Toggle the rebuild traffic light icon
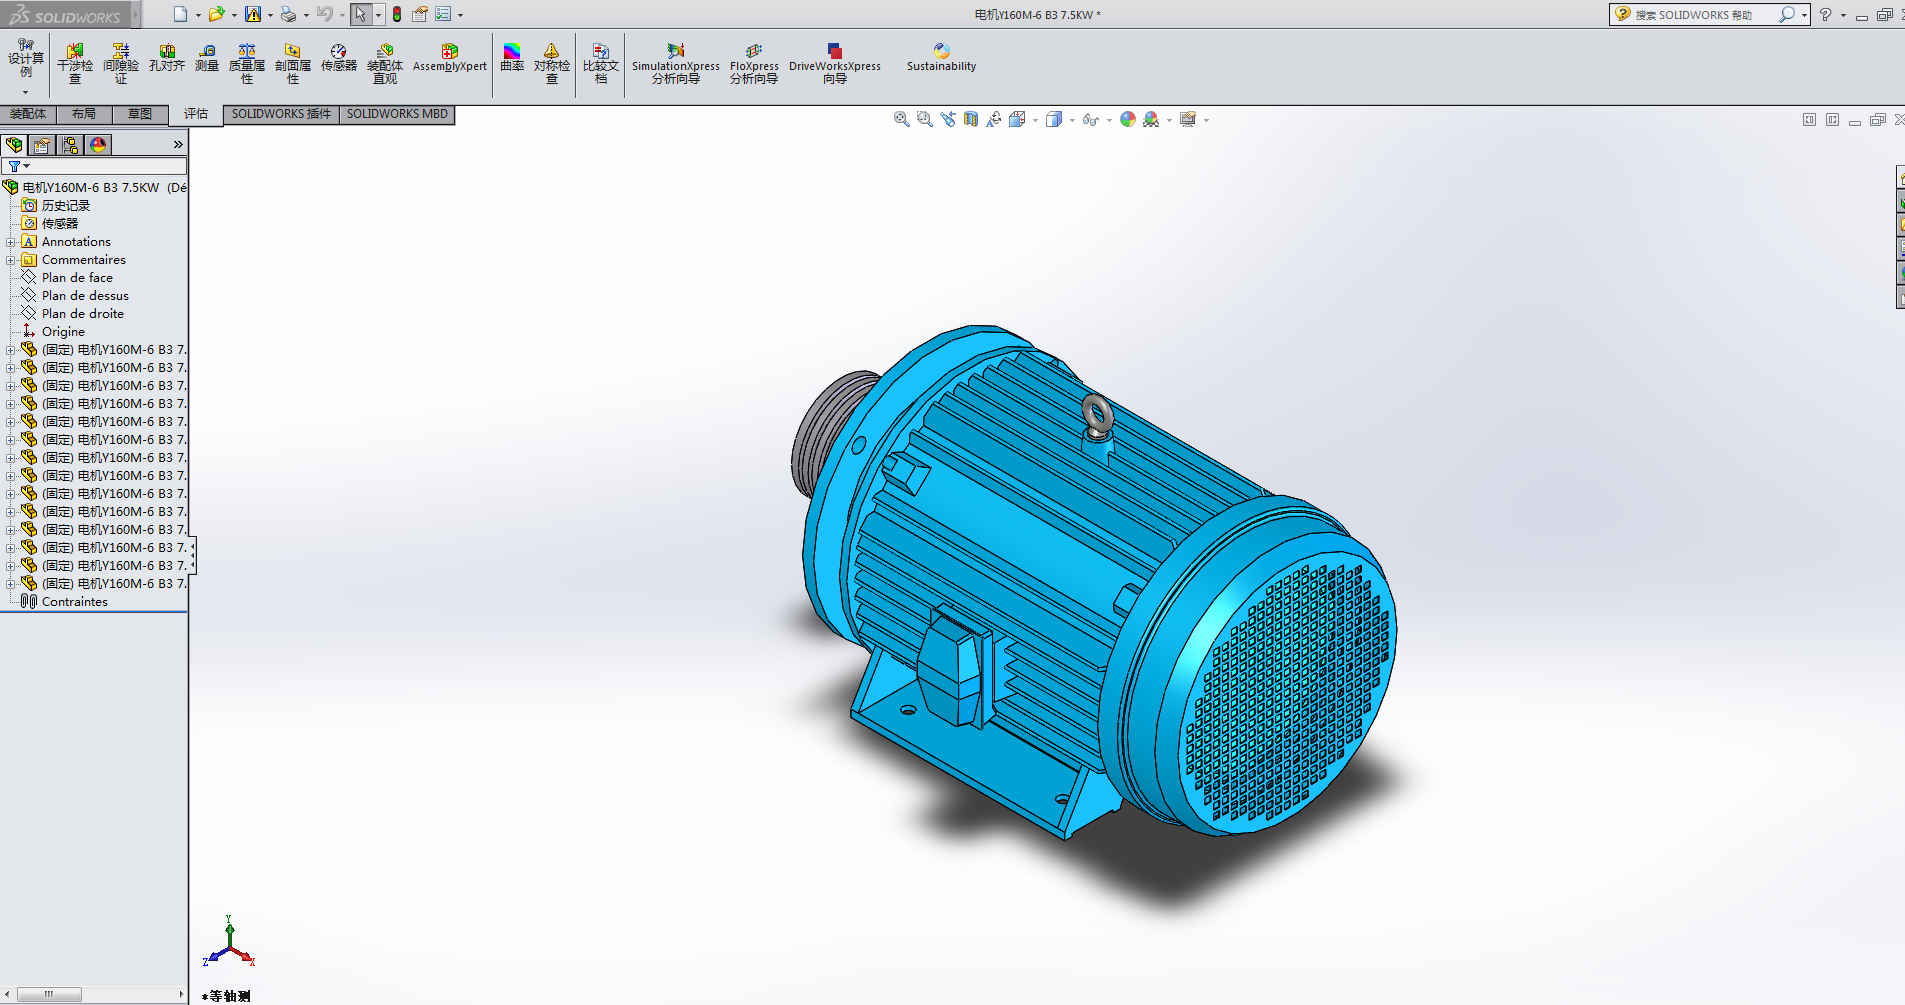1905x1005 pixels. pos(397,14)
